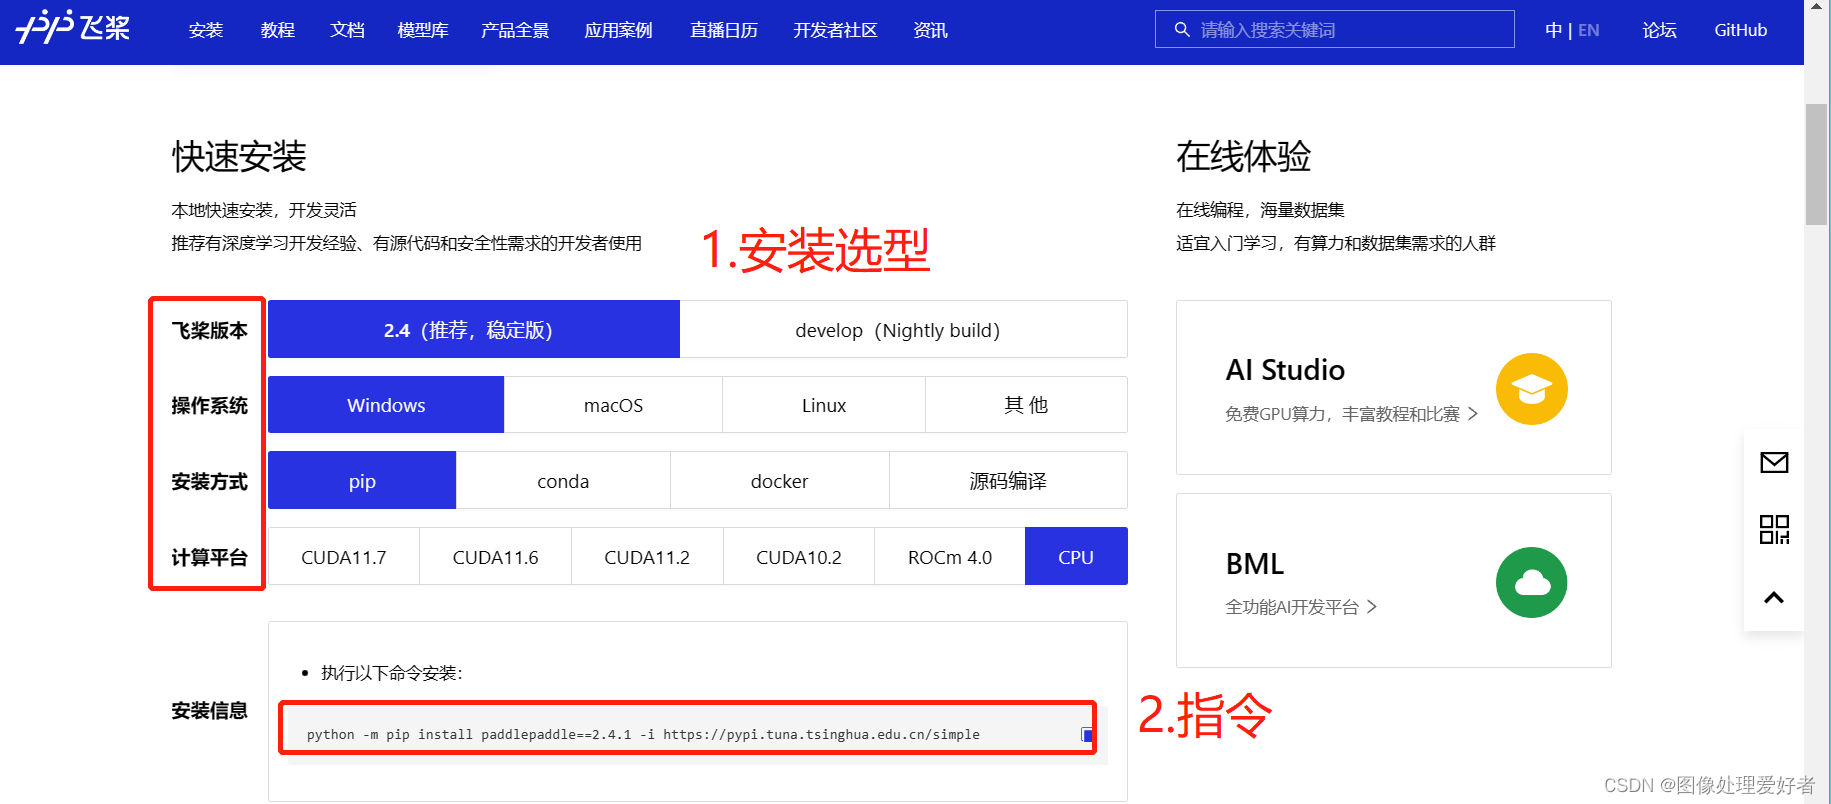
Task: Click the 安装方式 row label
Action: (209, 481)
